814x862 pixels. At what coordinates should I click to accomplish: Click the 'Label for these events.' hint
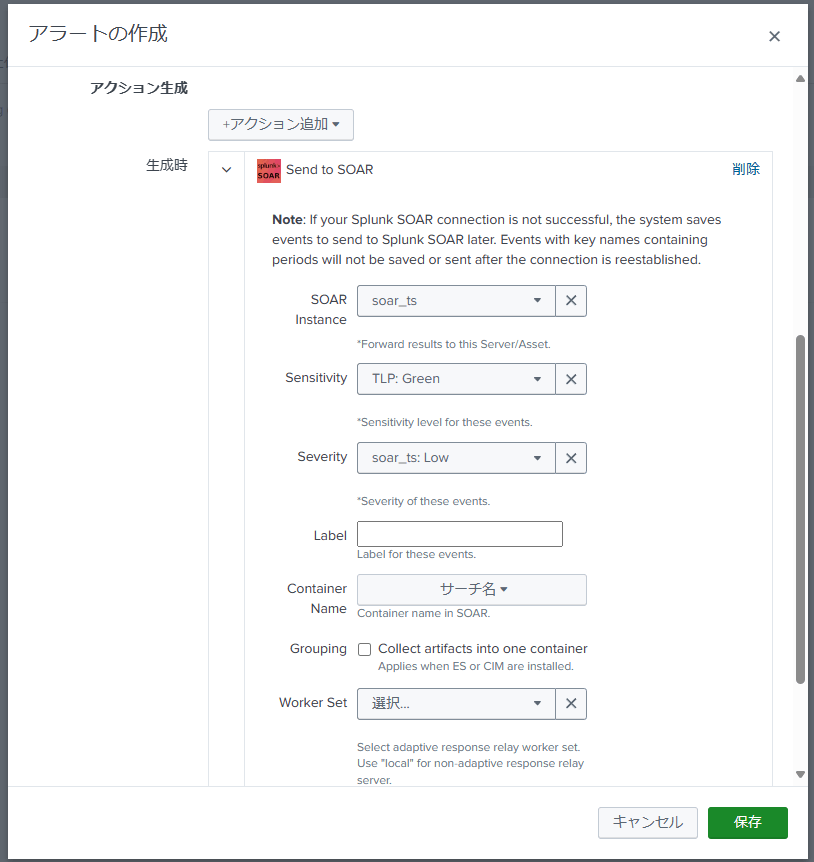coord(416,554)
